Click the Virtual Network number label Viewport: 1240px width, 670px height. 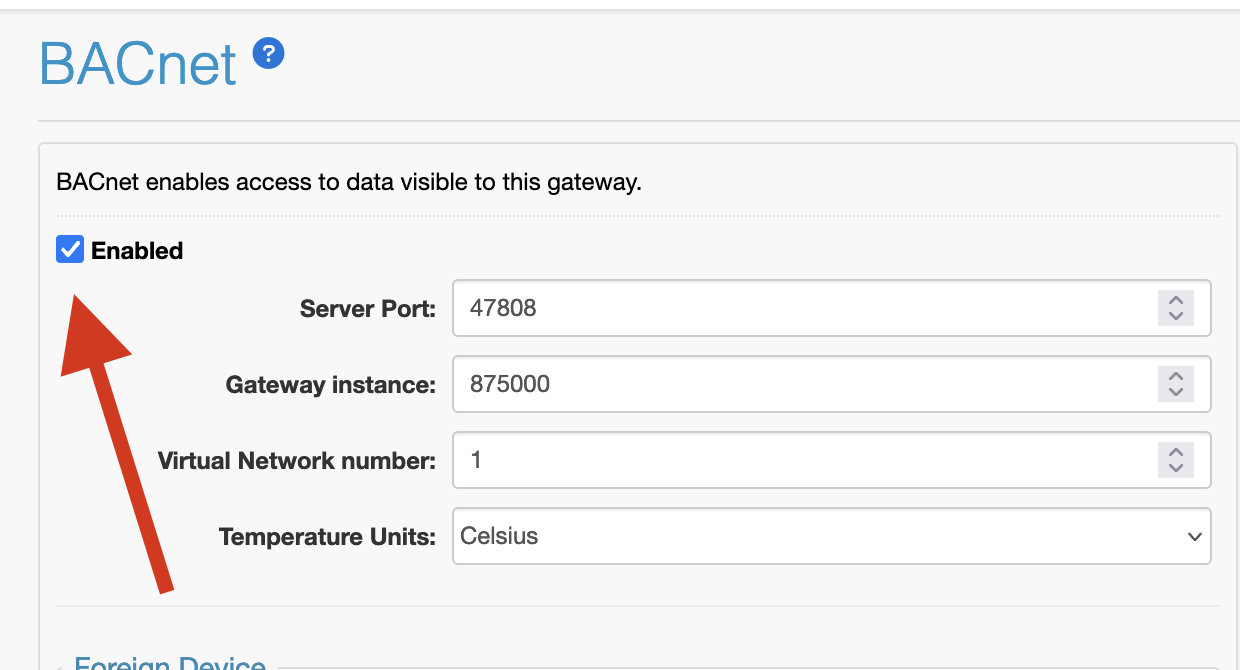coord(297,461)
